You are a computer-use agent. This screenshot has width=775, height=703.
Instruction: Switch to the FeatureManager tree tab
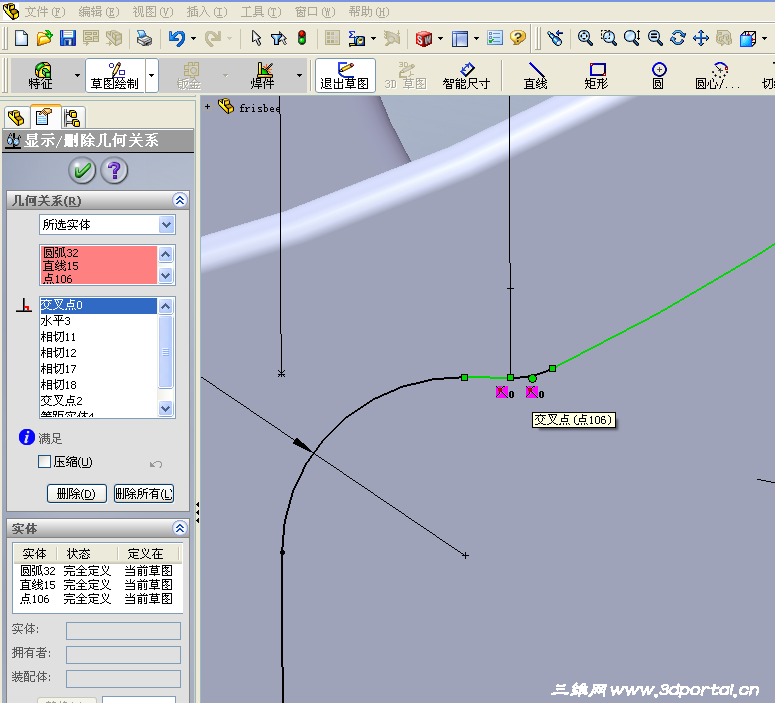[x=16, y=118]
